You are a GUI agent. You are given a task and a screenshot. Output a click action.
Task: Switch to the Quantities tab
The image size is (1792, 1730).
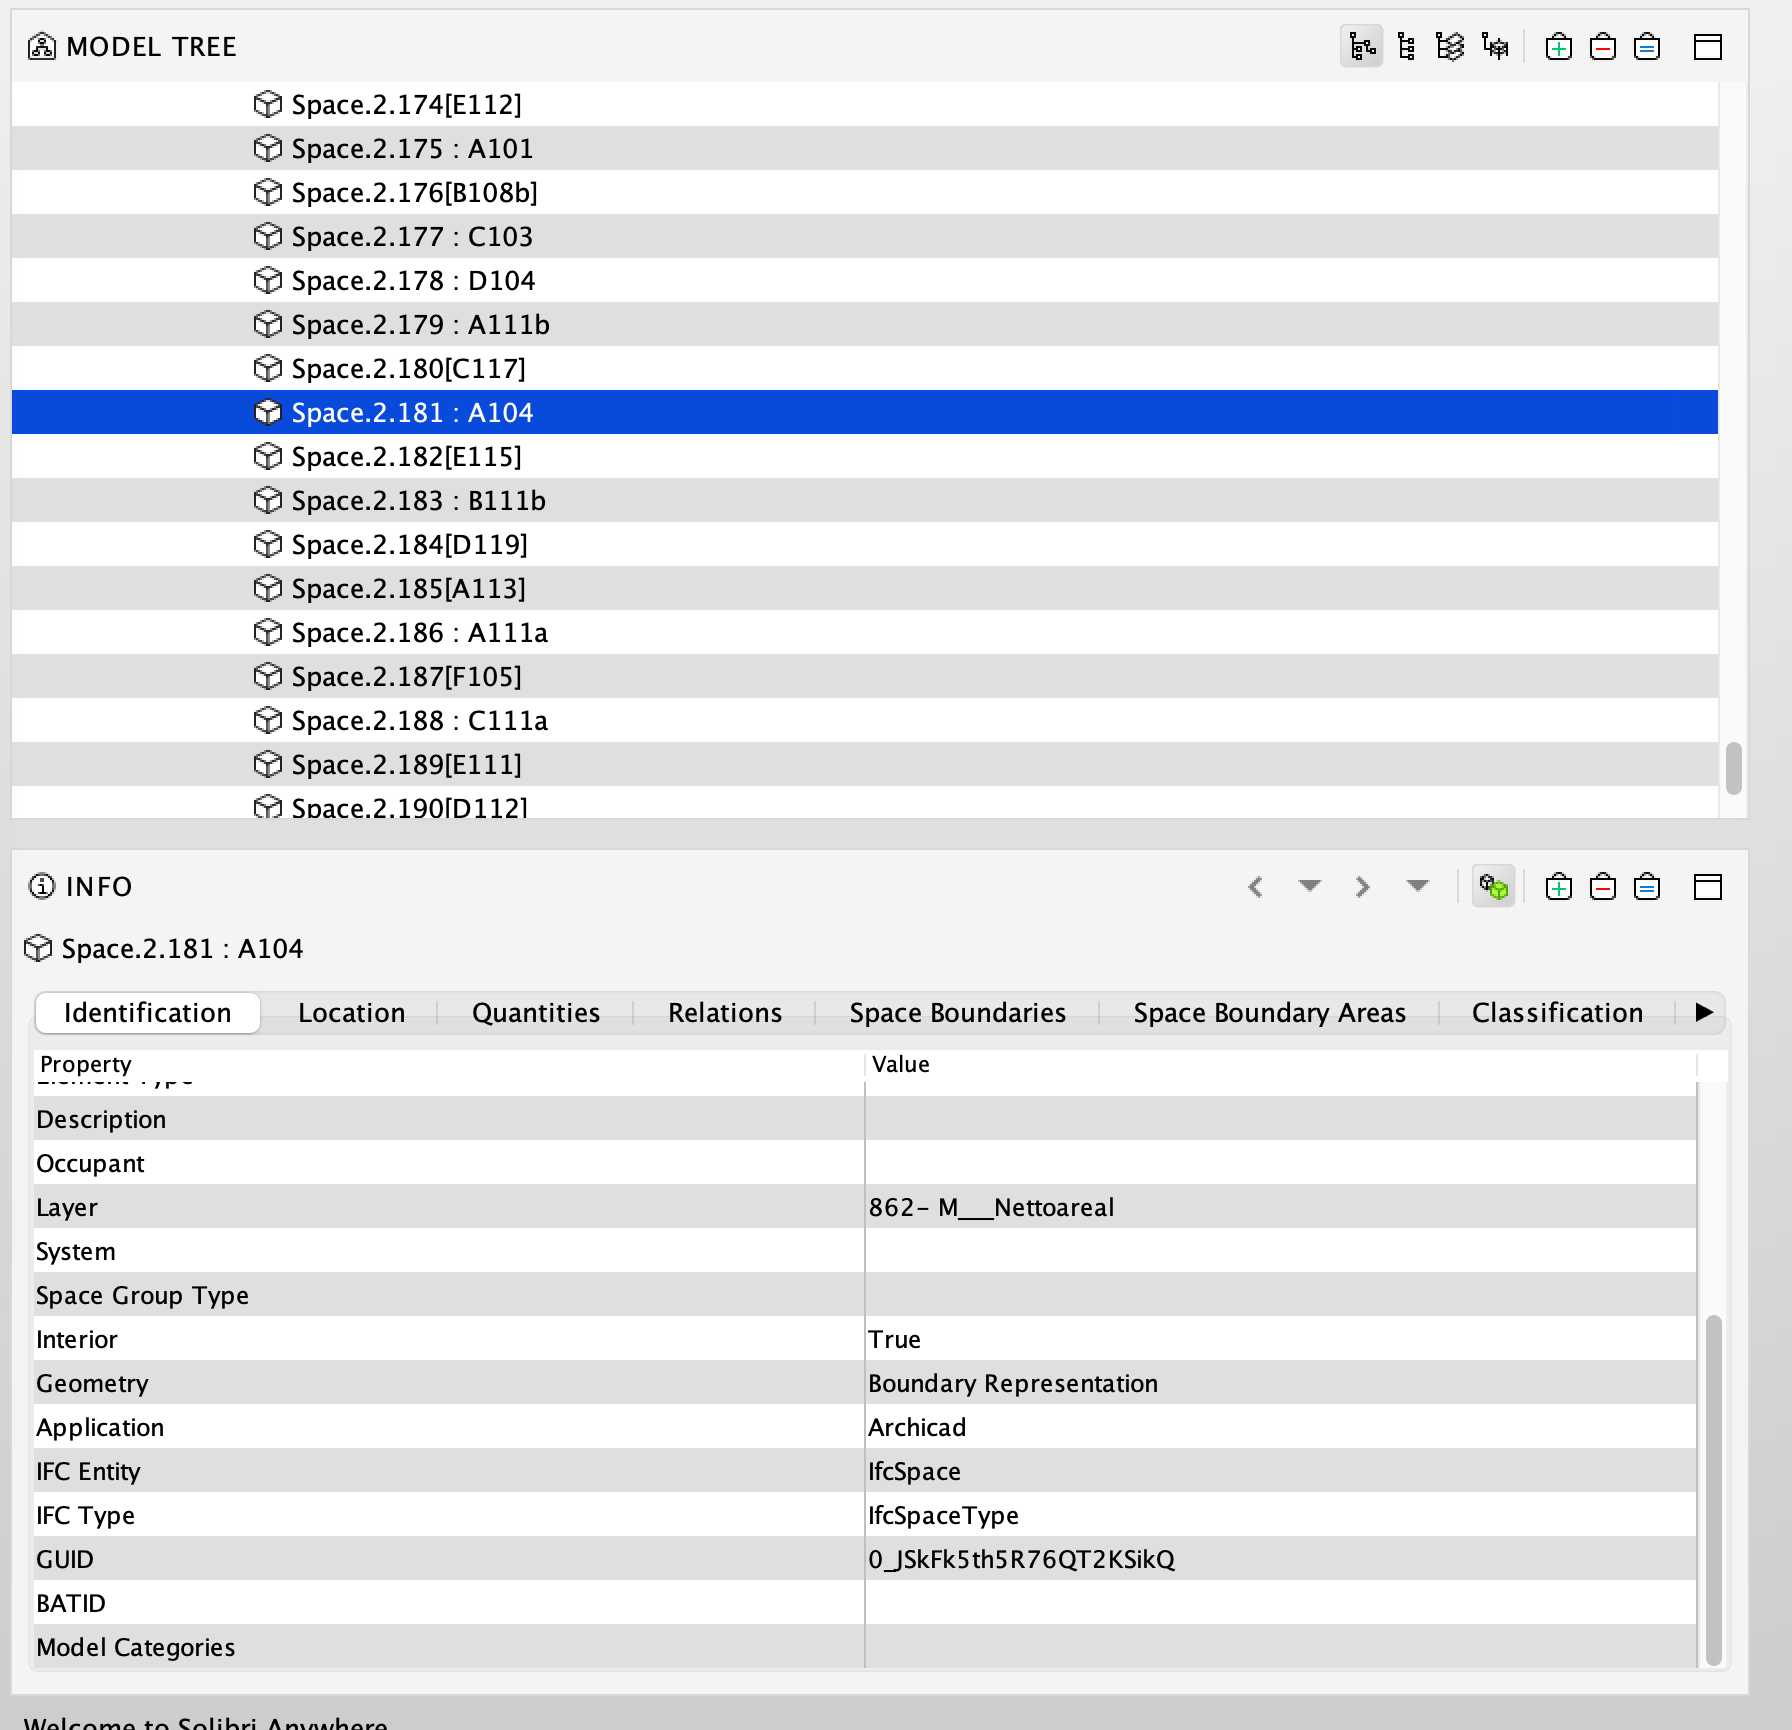[x=535, y=1013]
